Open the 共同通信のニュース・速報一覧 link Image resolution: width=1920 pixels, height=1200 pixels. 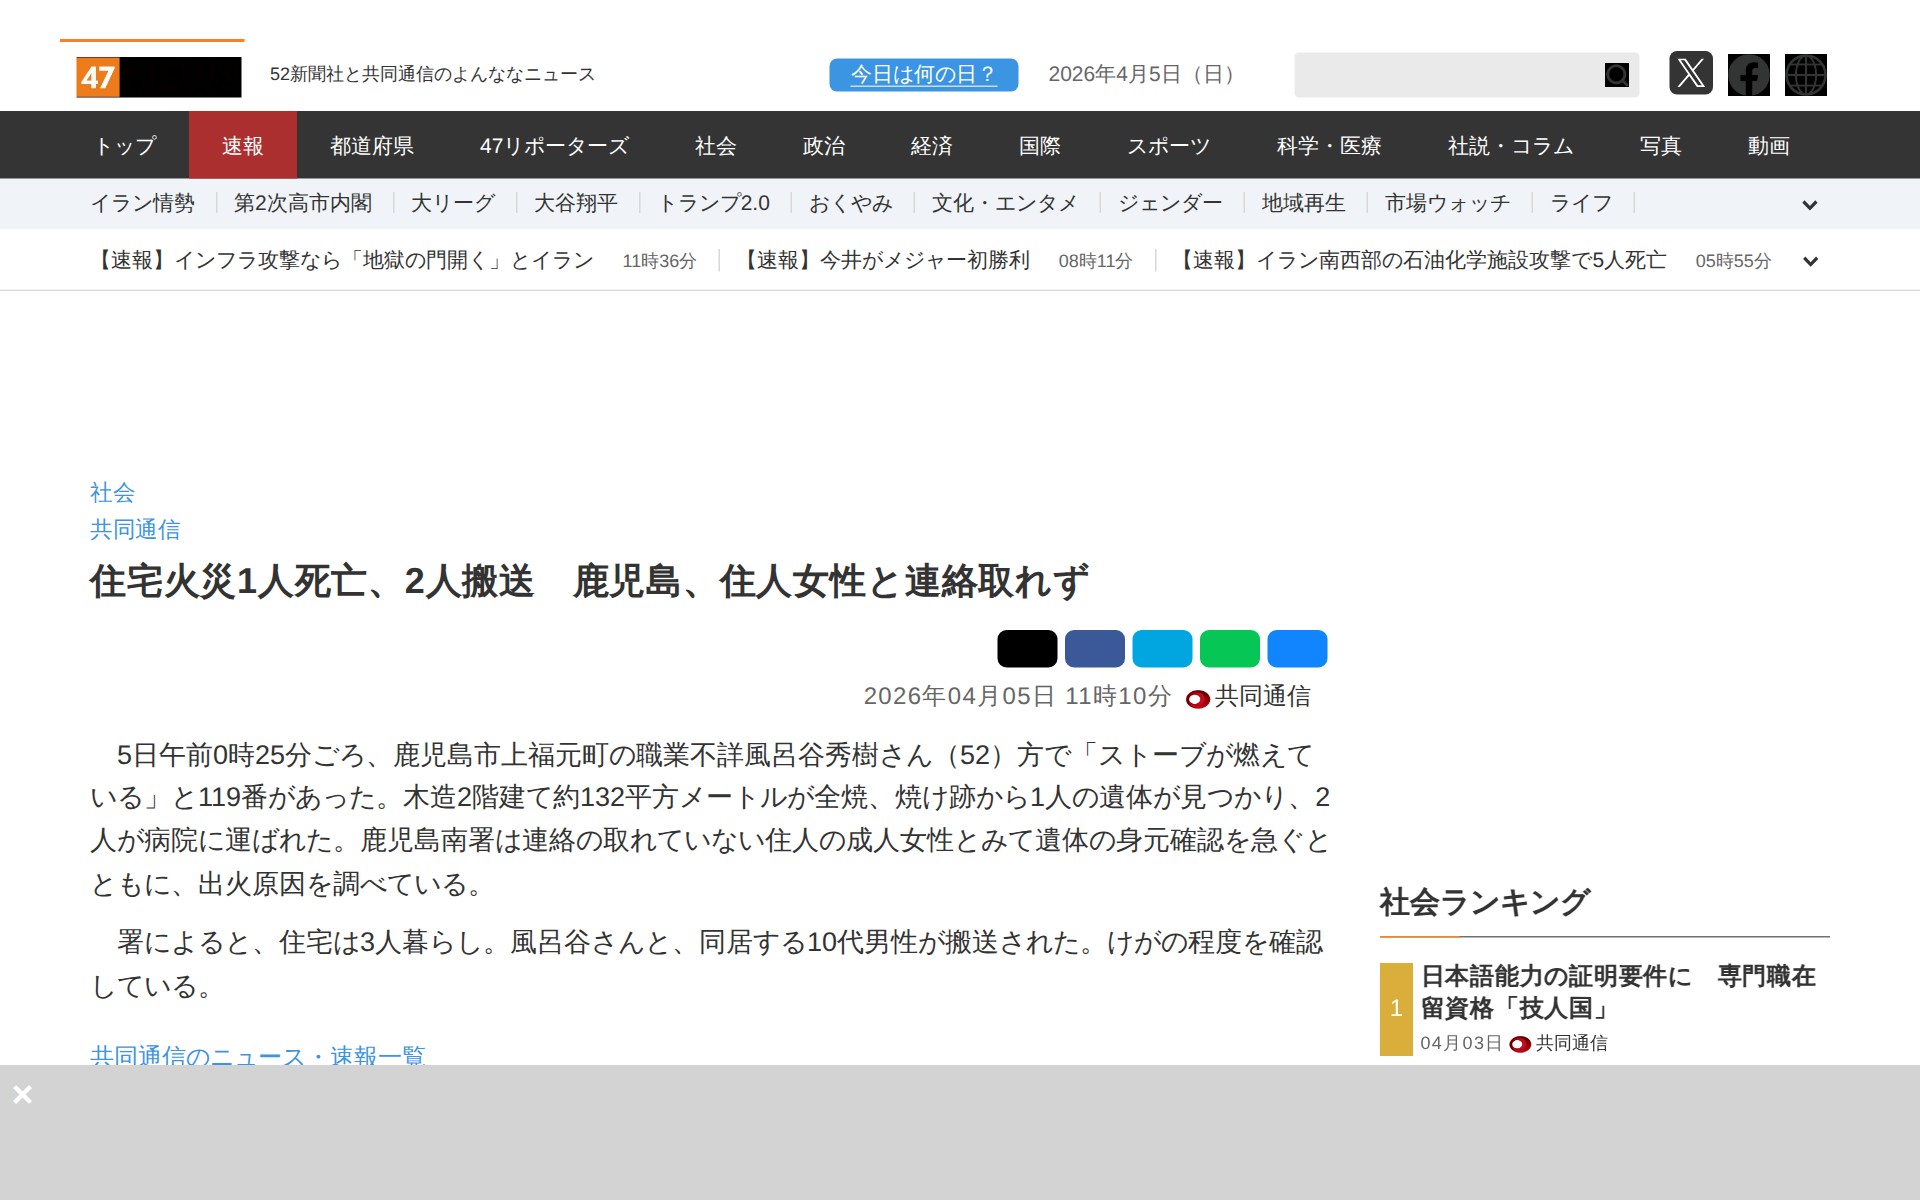tap(257, 1055)
